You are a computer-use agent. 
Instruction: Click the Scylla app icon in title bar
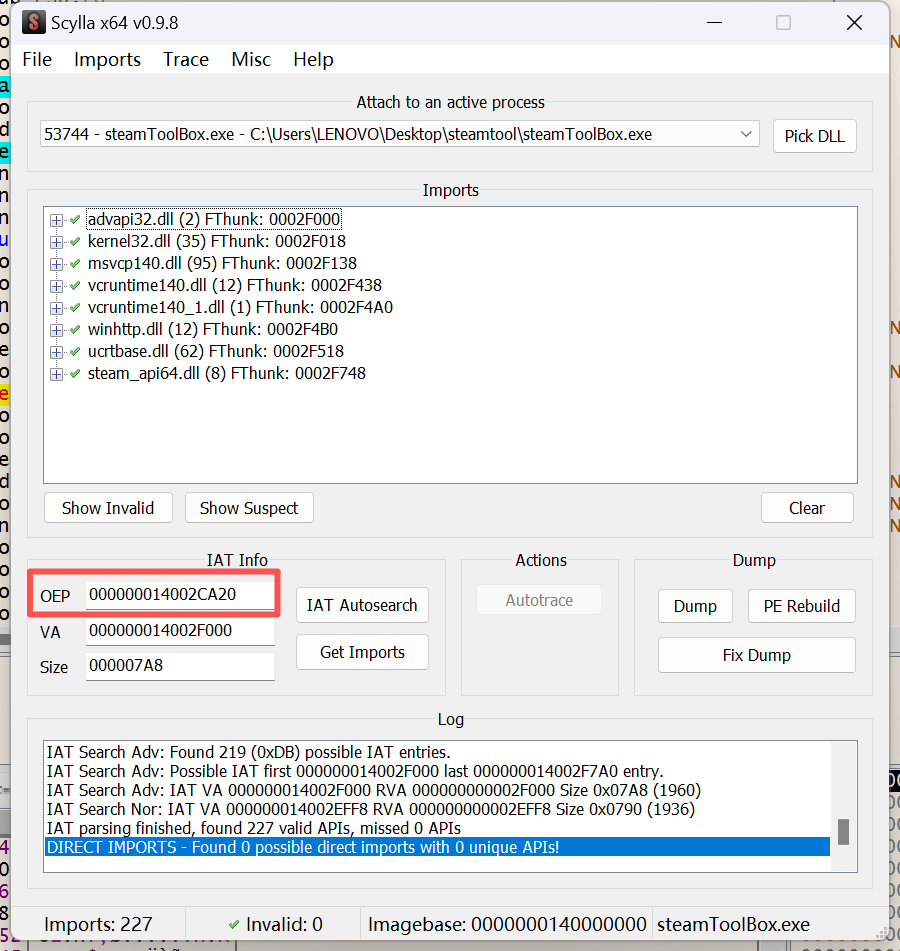click(x=34, y=22)
